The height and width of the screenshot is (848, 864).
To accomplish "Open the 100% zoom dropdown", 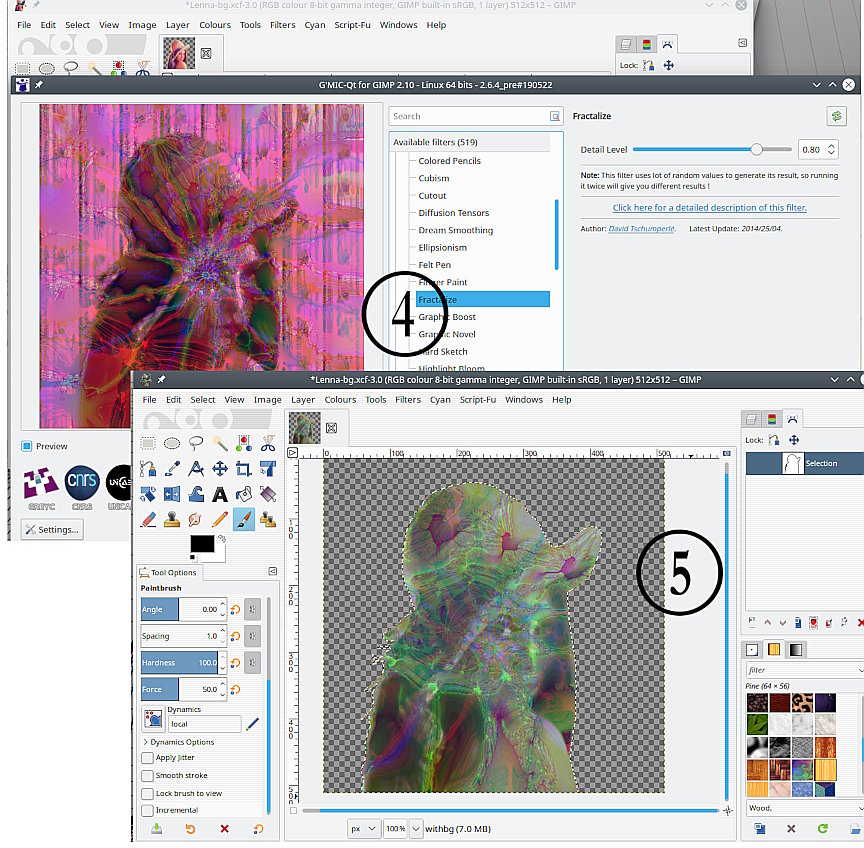I will pyautogui.click(x=416, y=829).
